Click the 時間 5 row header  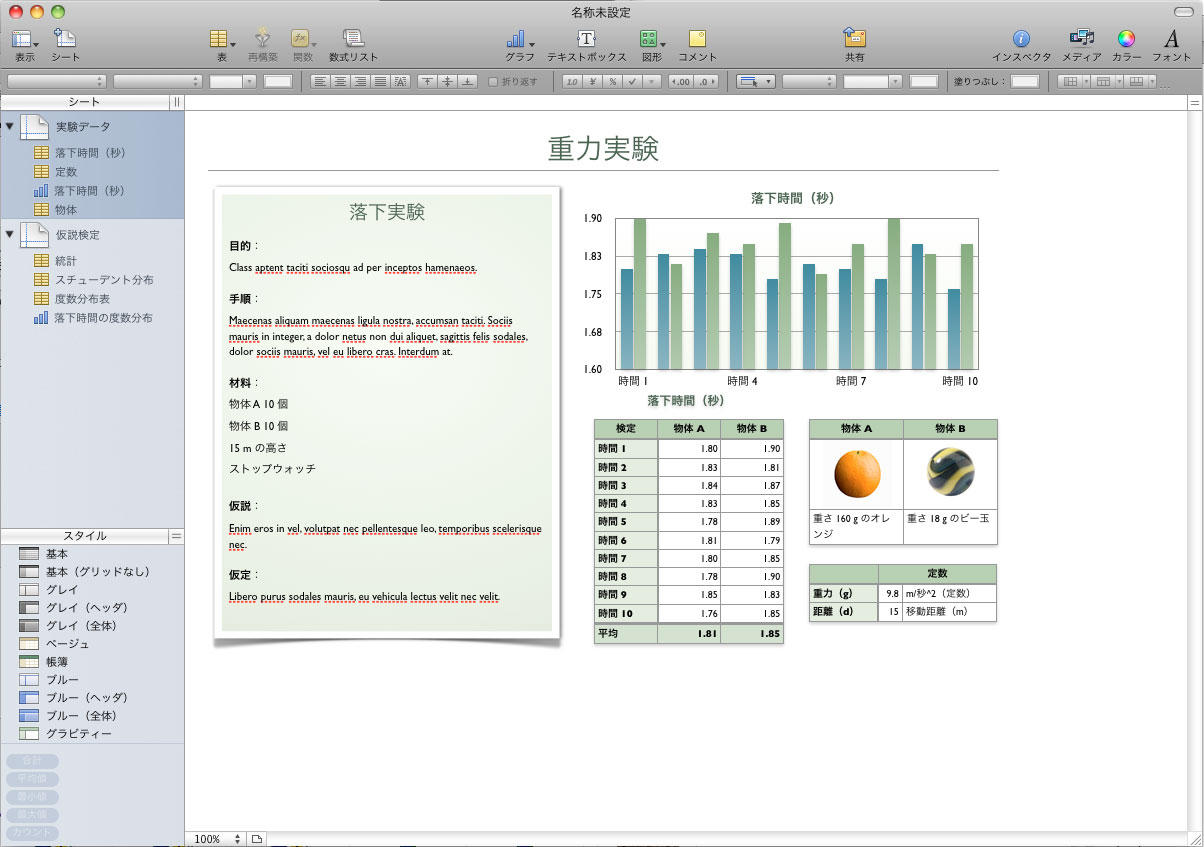[626, 522]
